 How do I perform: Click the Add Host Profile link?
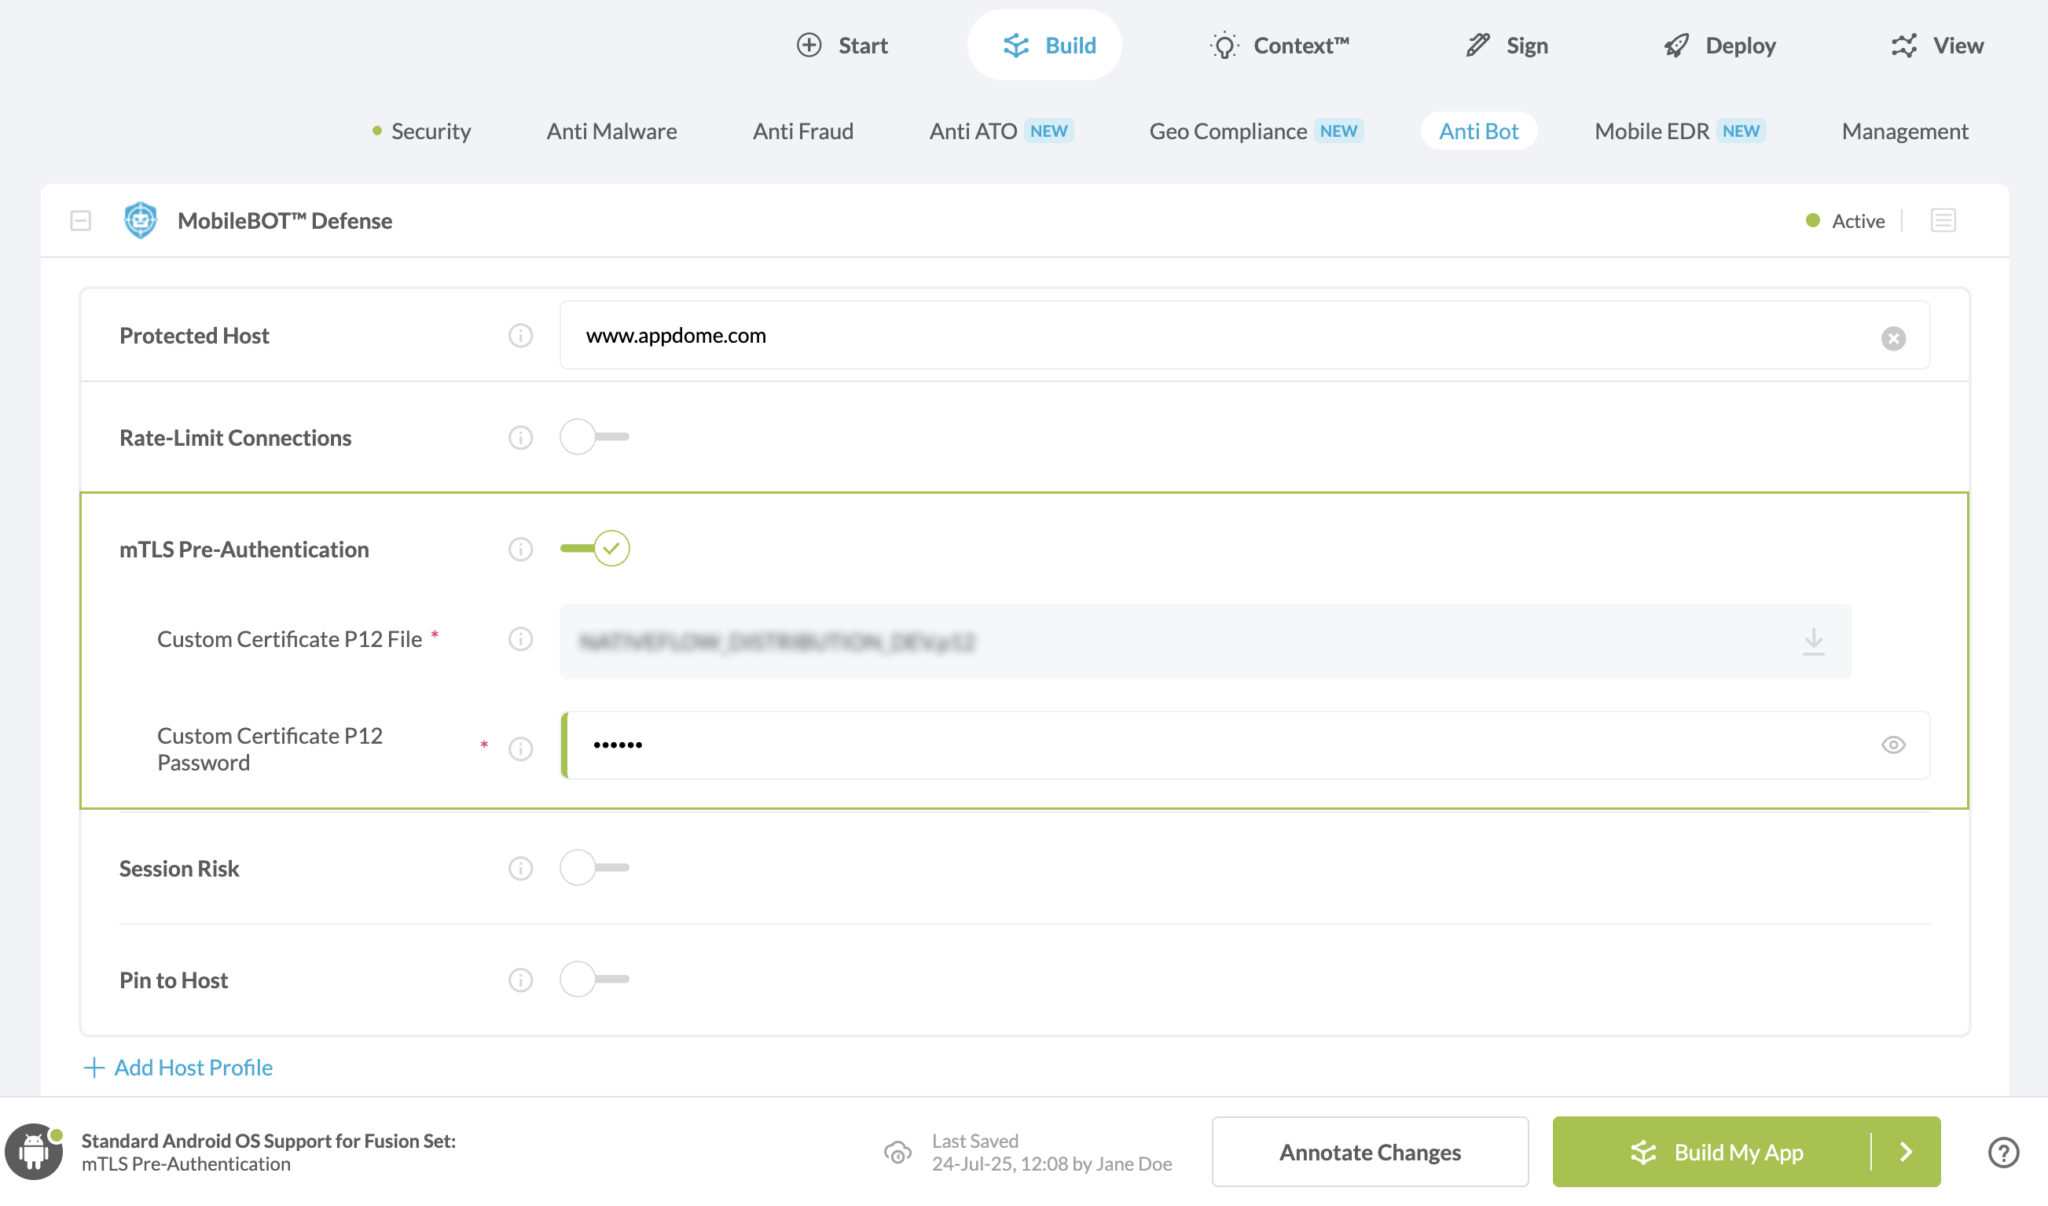coord(177,1067)
